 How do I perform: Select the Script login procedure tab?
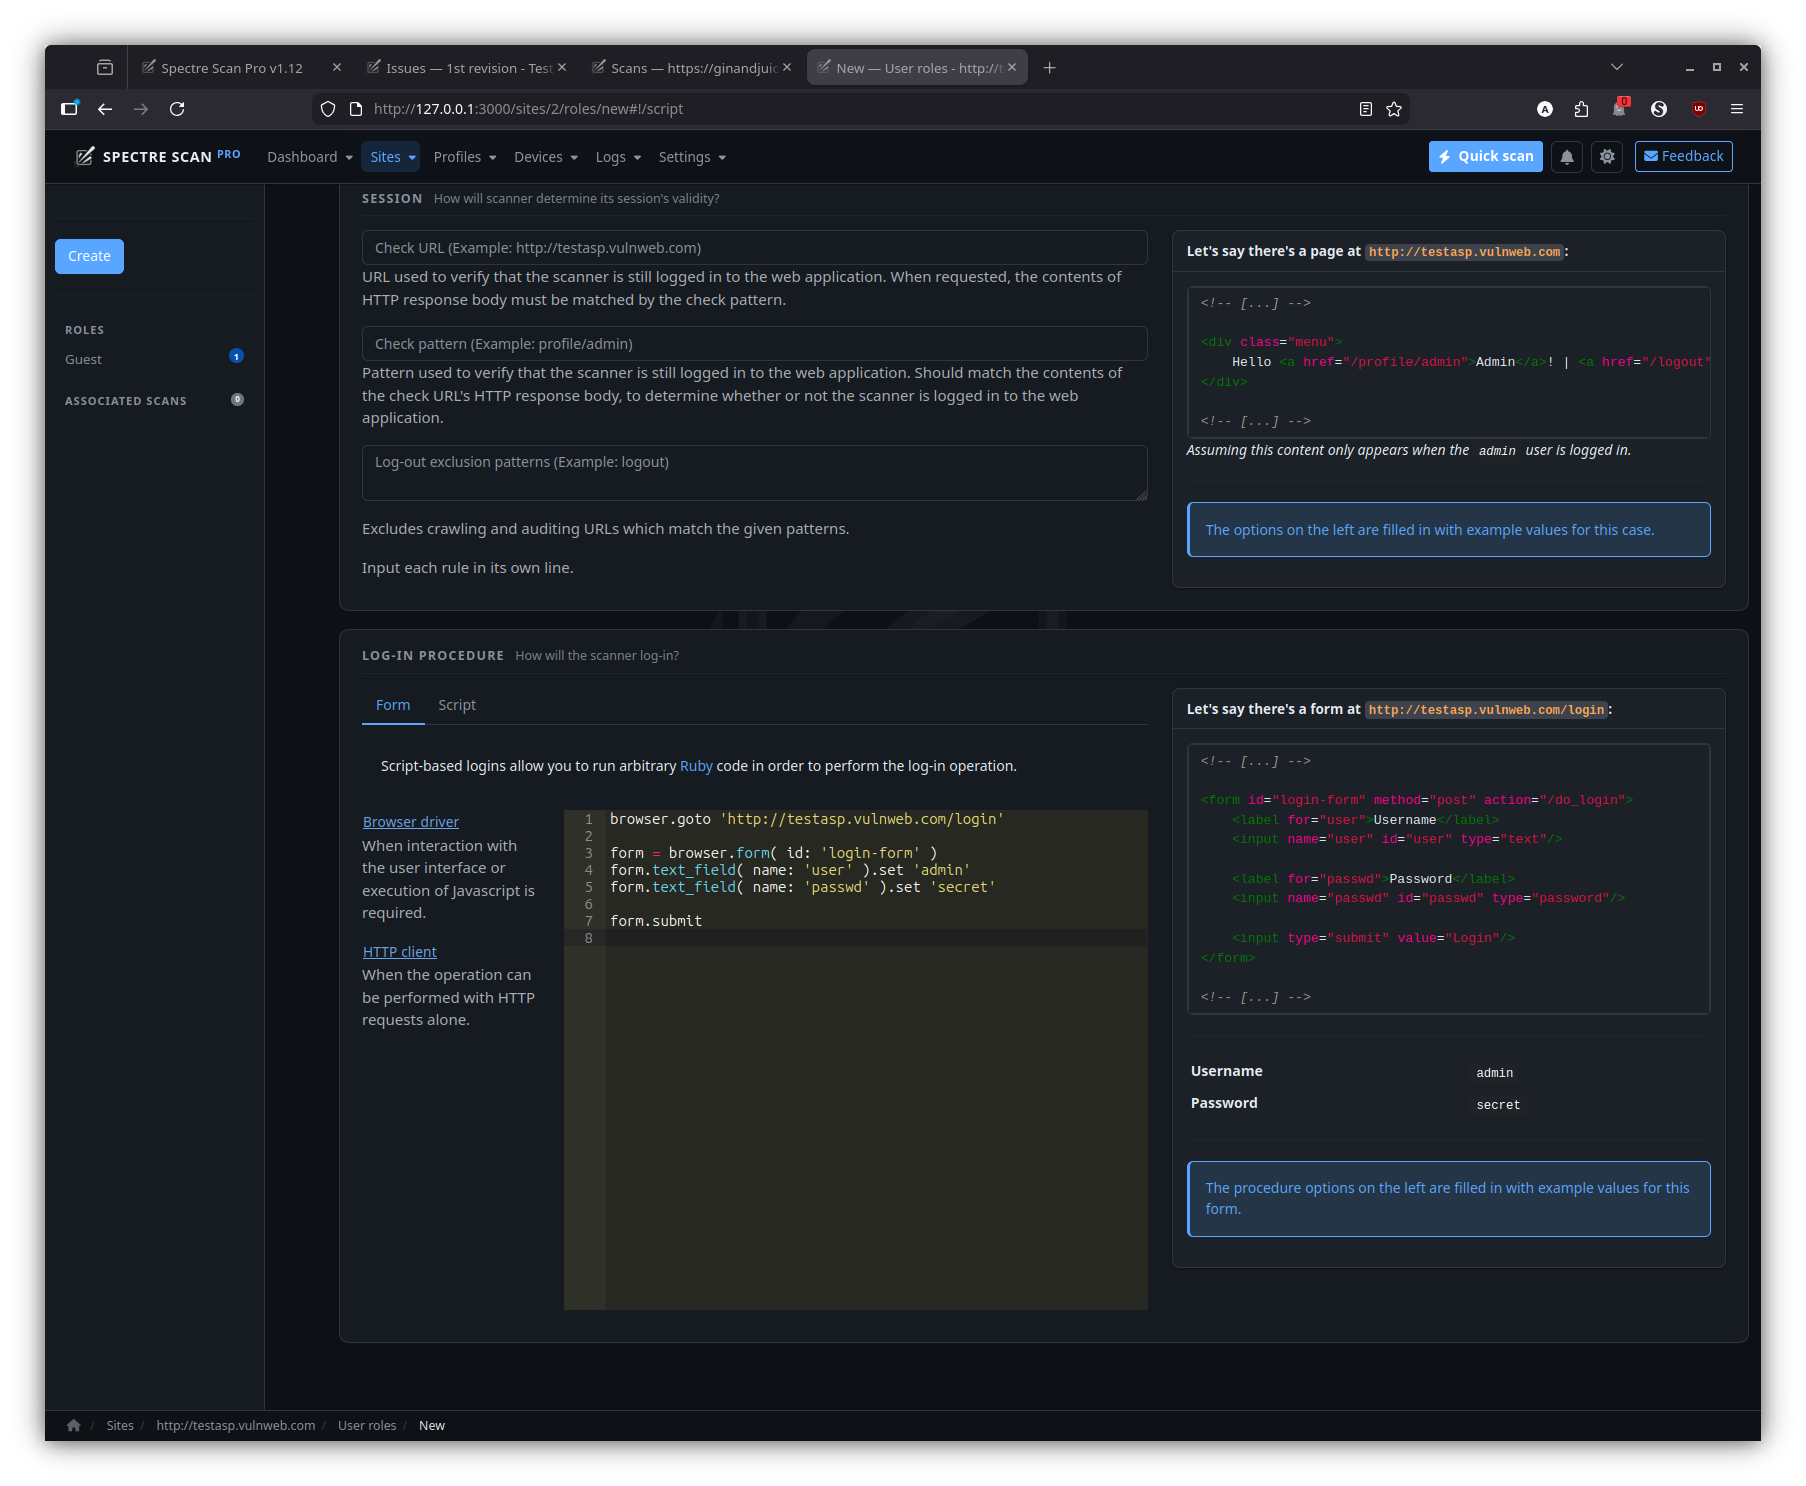pyautogui.click(x=457, y=705)
